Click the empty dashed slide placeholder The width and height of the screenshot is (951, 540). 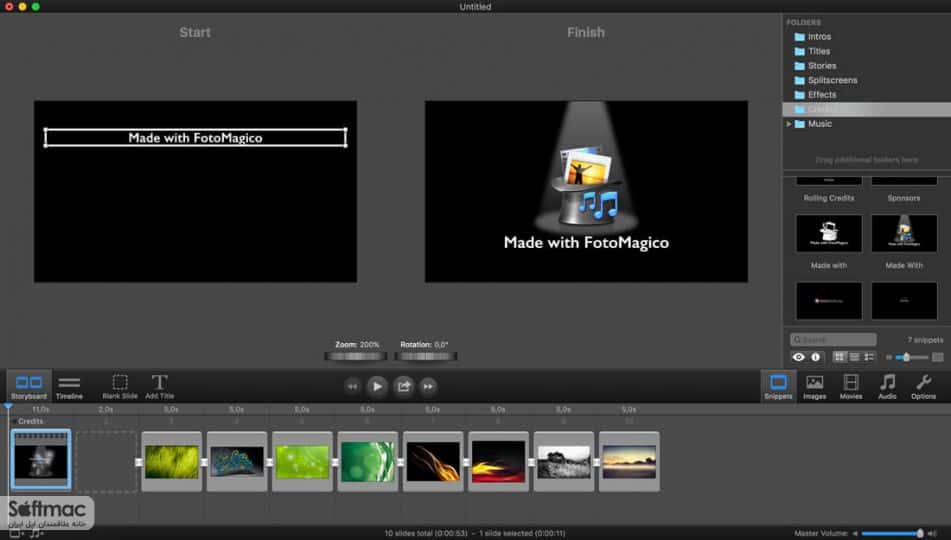click(106, 461)
